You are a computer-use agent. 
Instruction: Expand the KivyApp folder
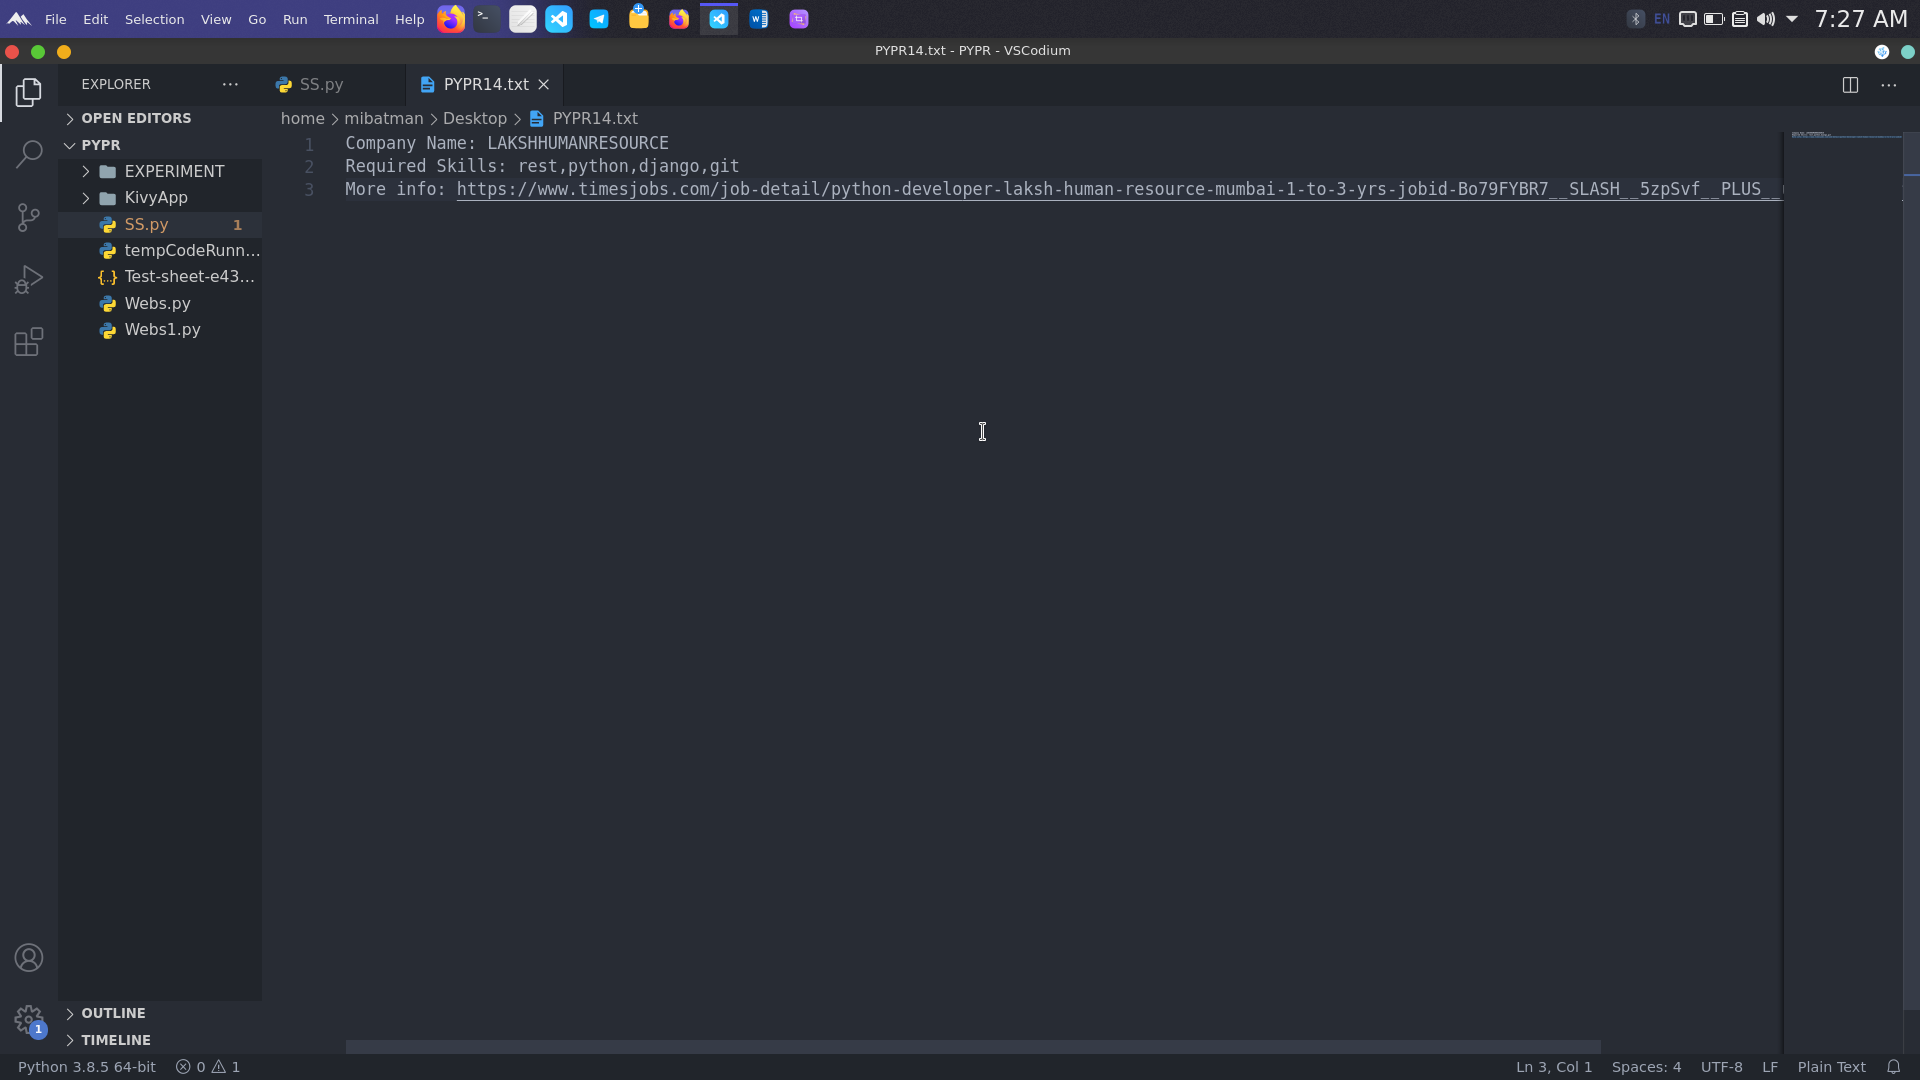[156, 198]
